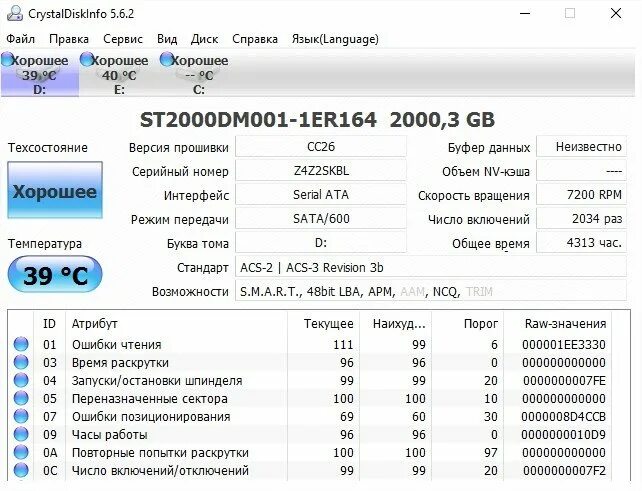Open the Справка menu
The image size is (642, 491).
coord(255,39)
